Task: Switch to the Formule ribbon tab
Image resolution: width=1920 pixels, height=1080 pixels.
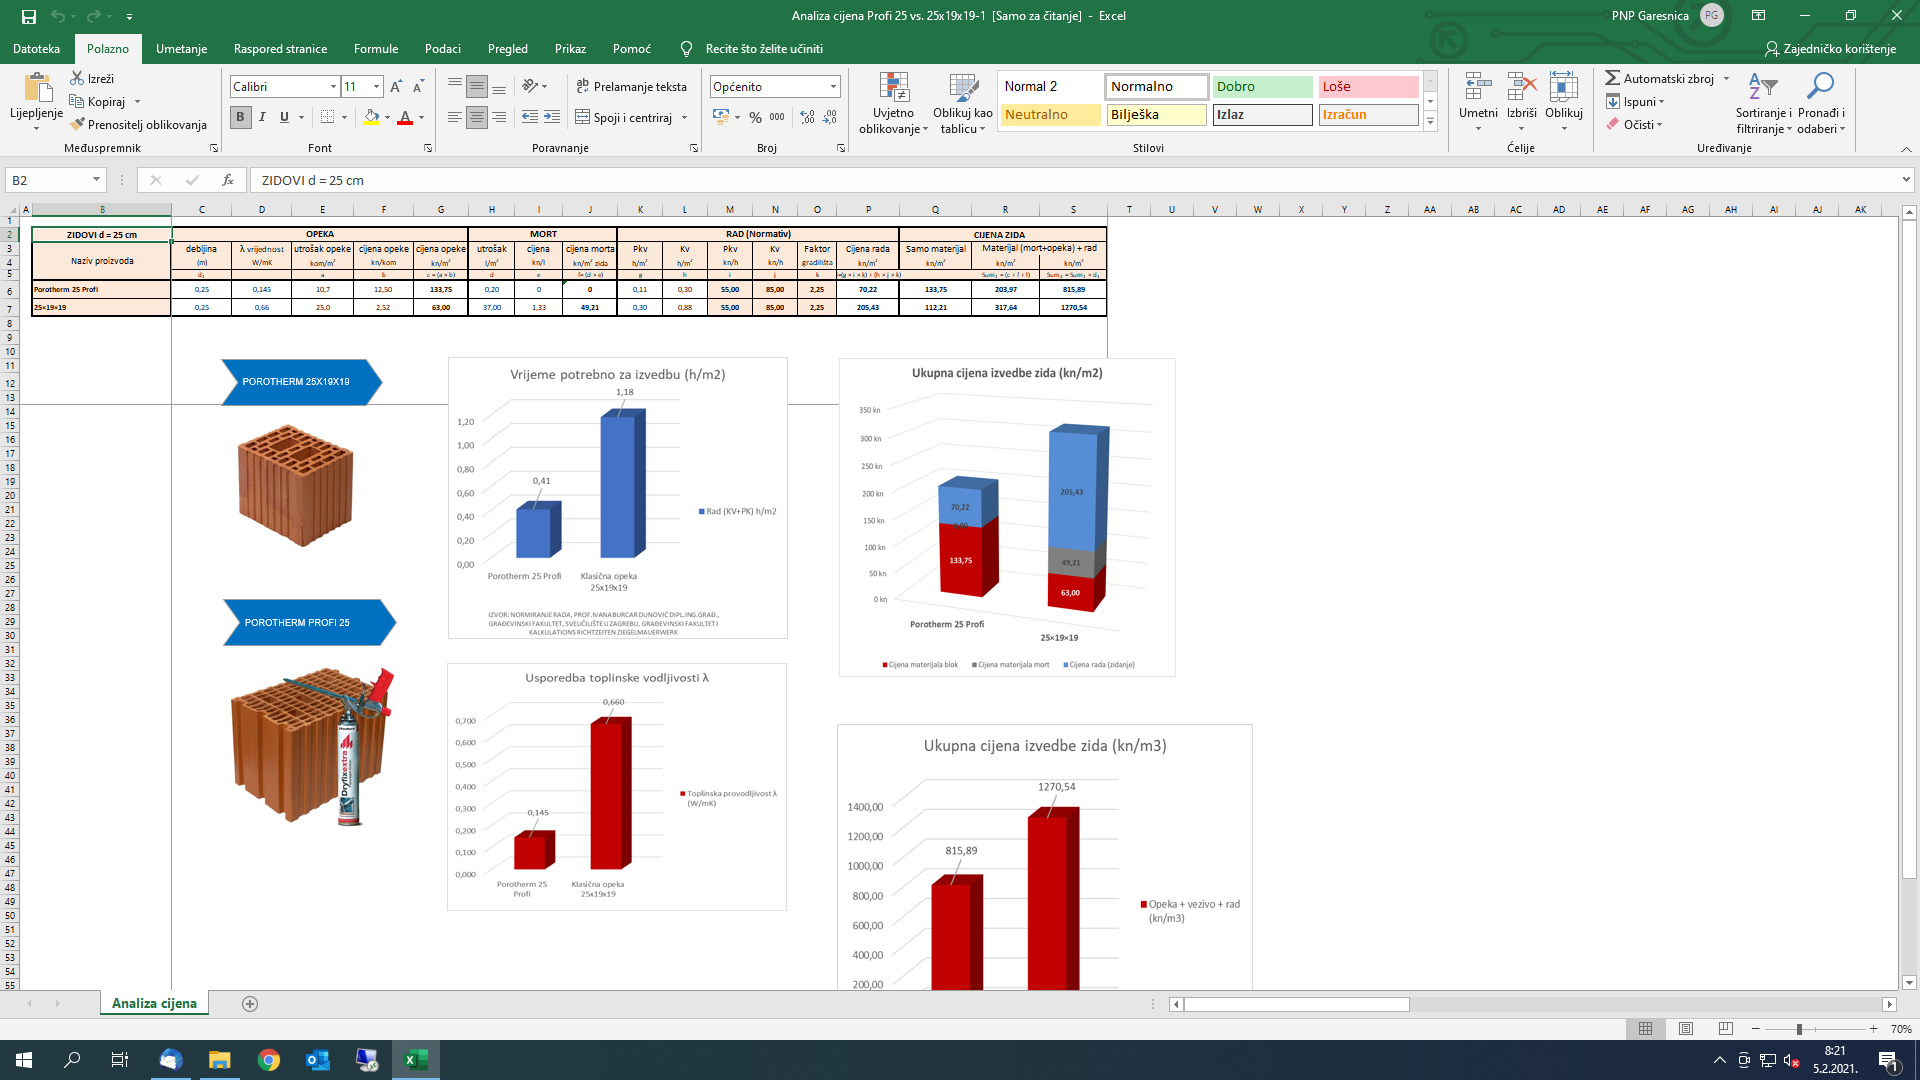Action: 375,48
